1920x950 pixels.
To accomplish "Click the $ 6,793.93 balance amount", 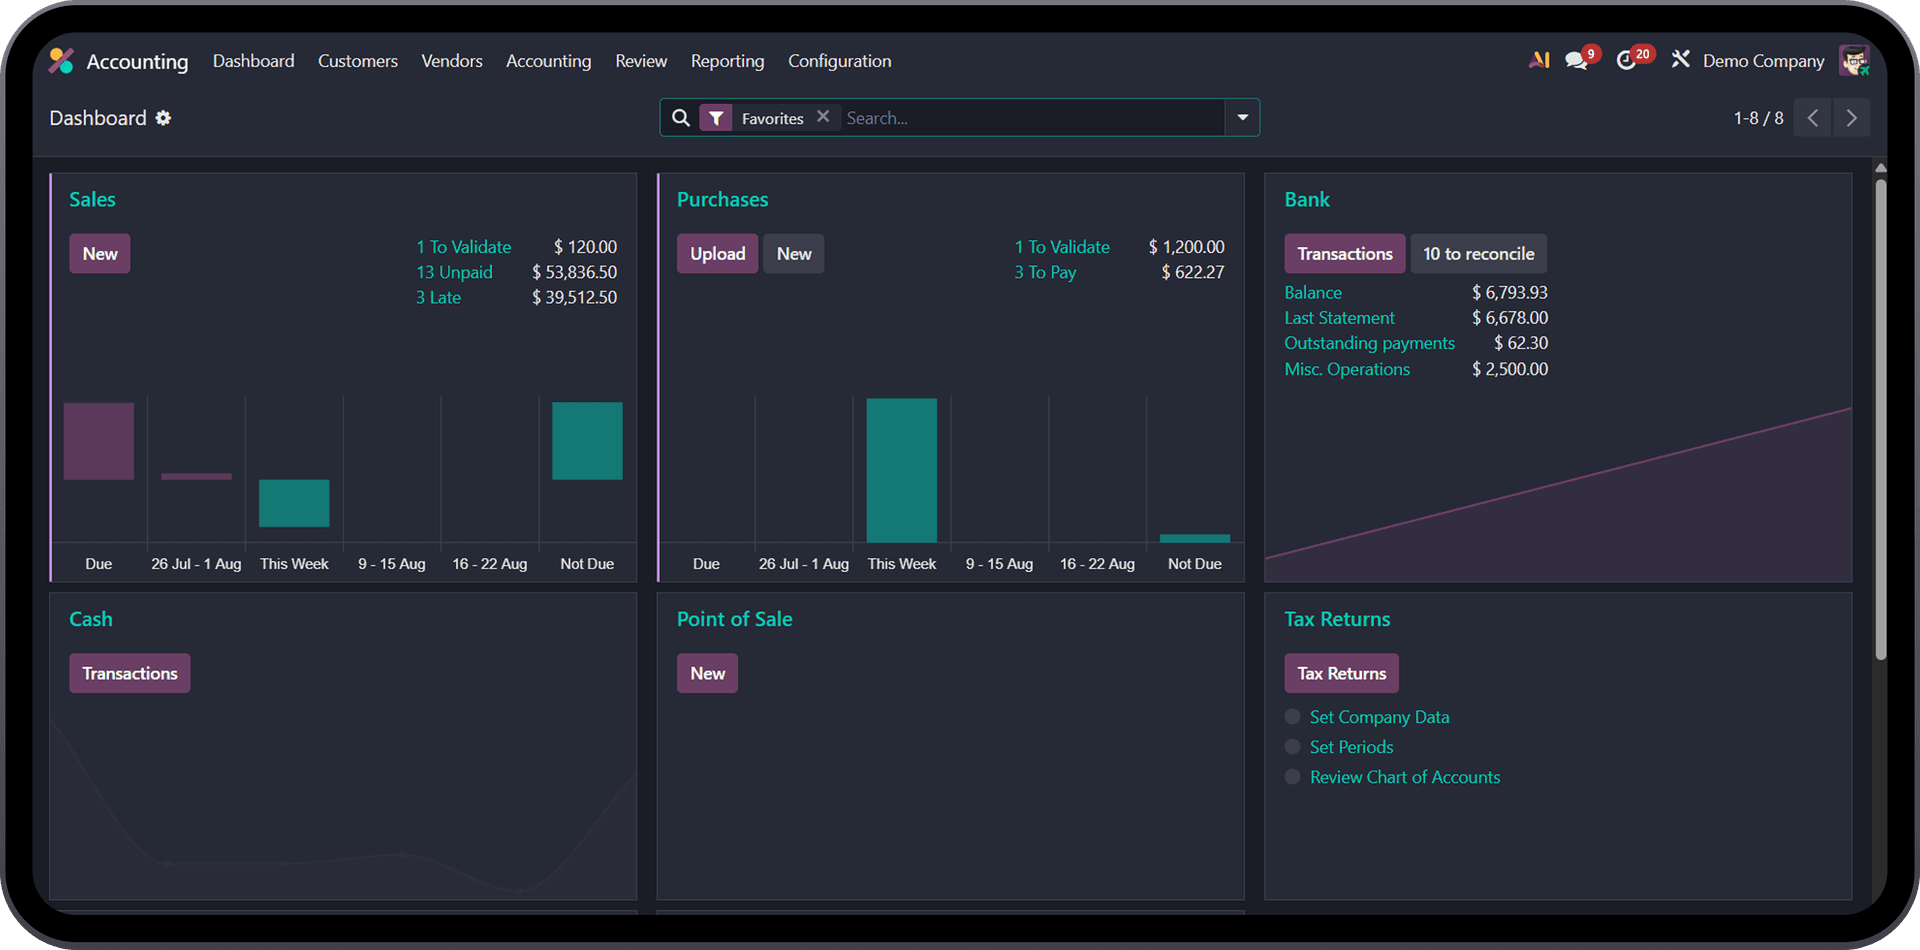I will click(1510, 293).
